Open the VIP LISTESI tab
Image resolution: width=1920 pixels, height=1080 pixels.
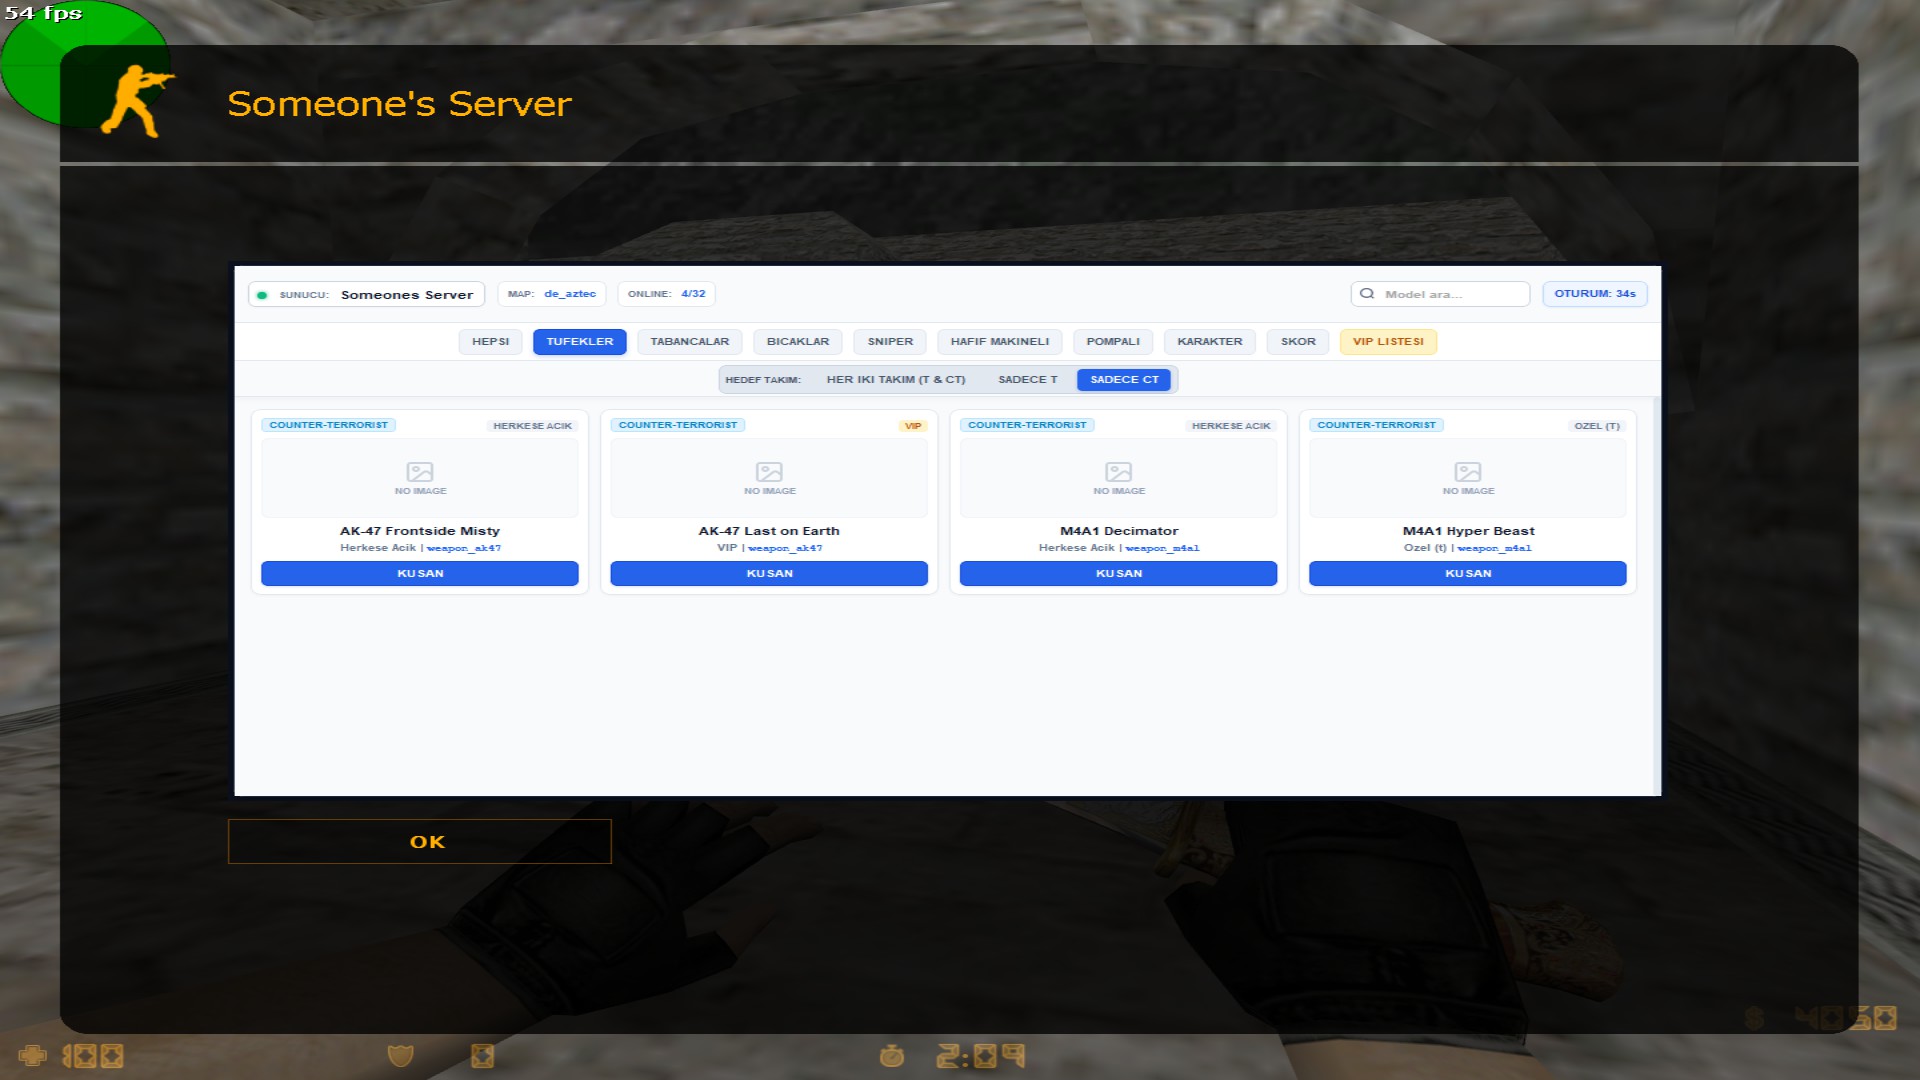[1388, 342]
